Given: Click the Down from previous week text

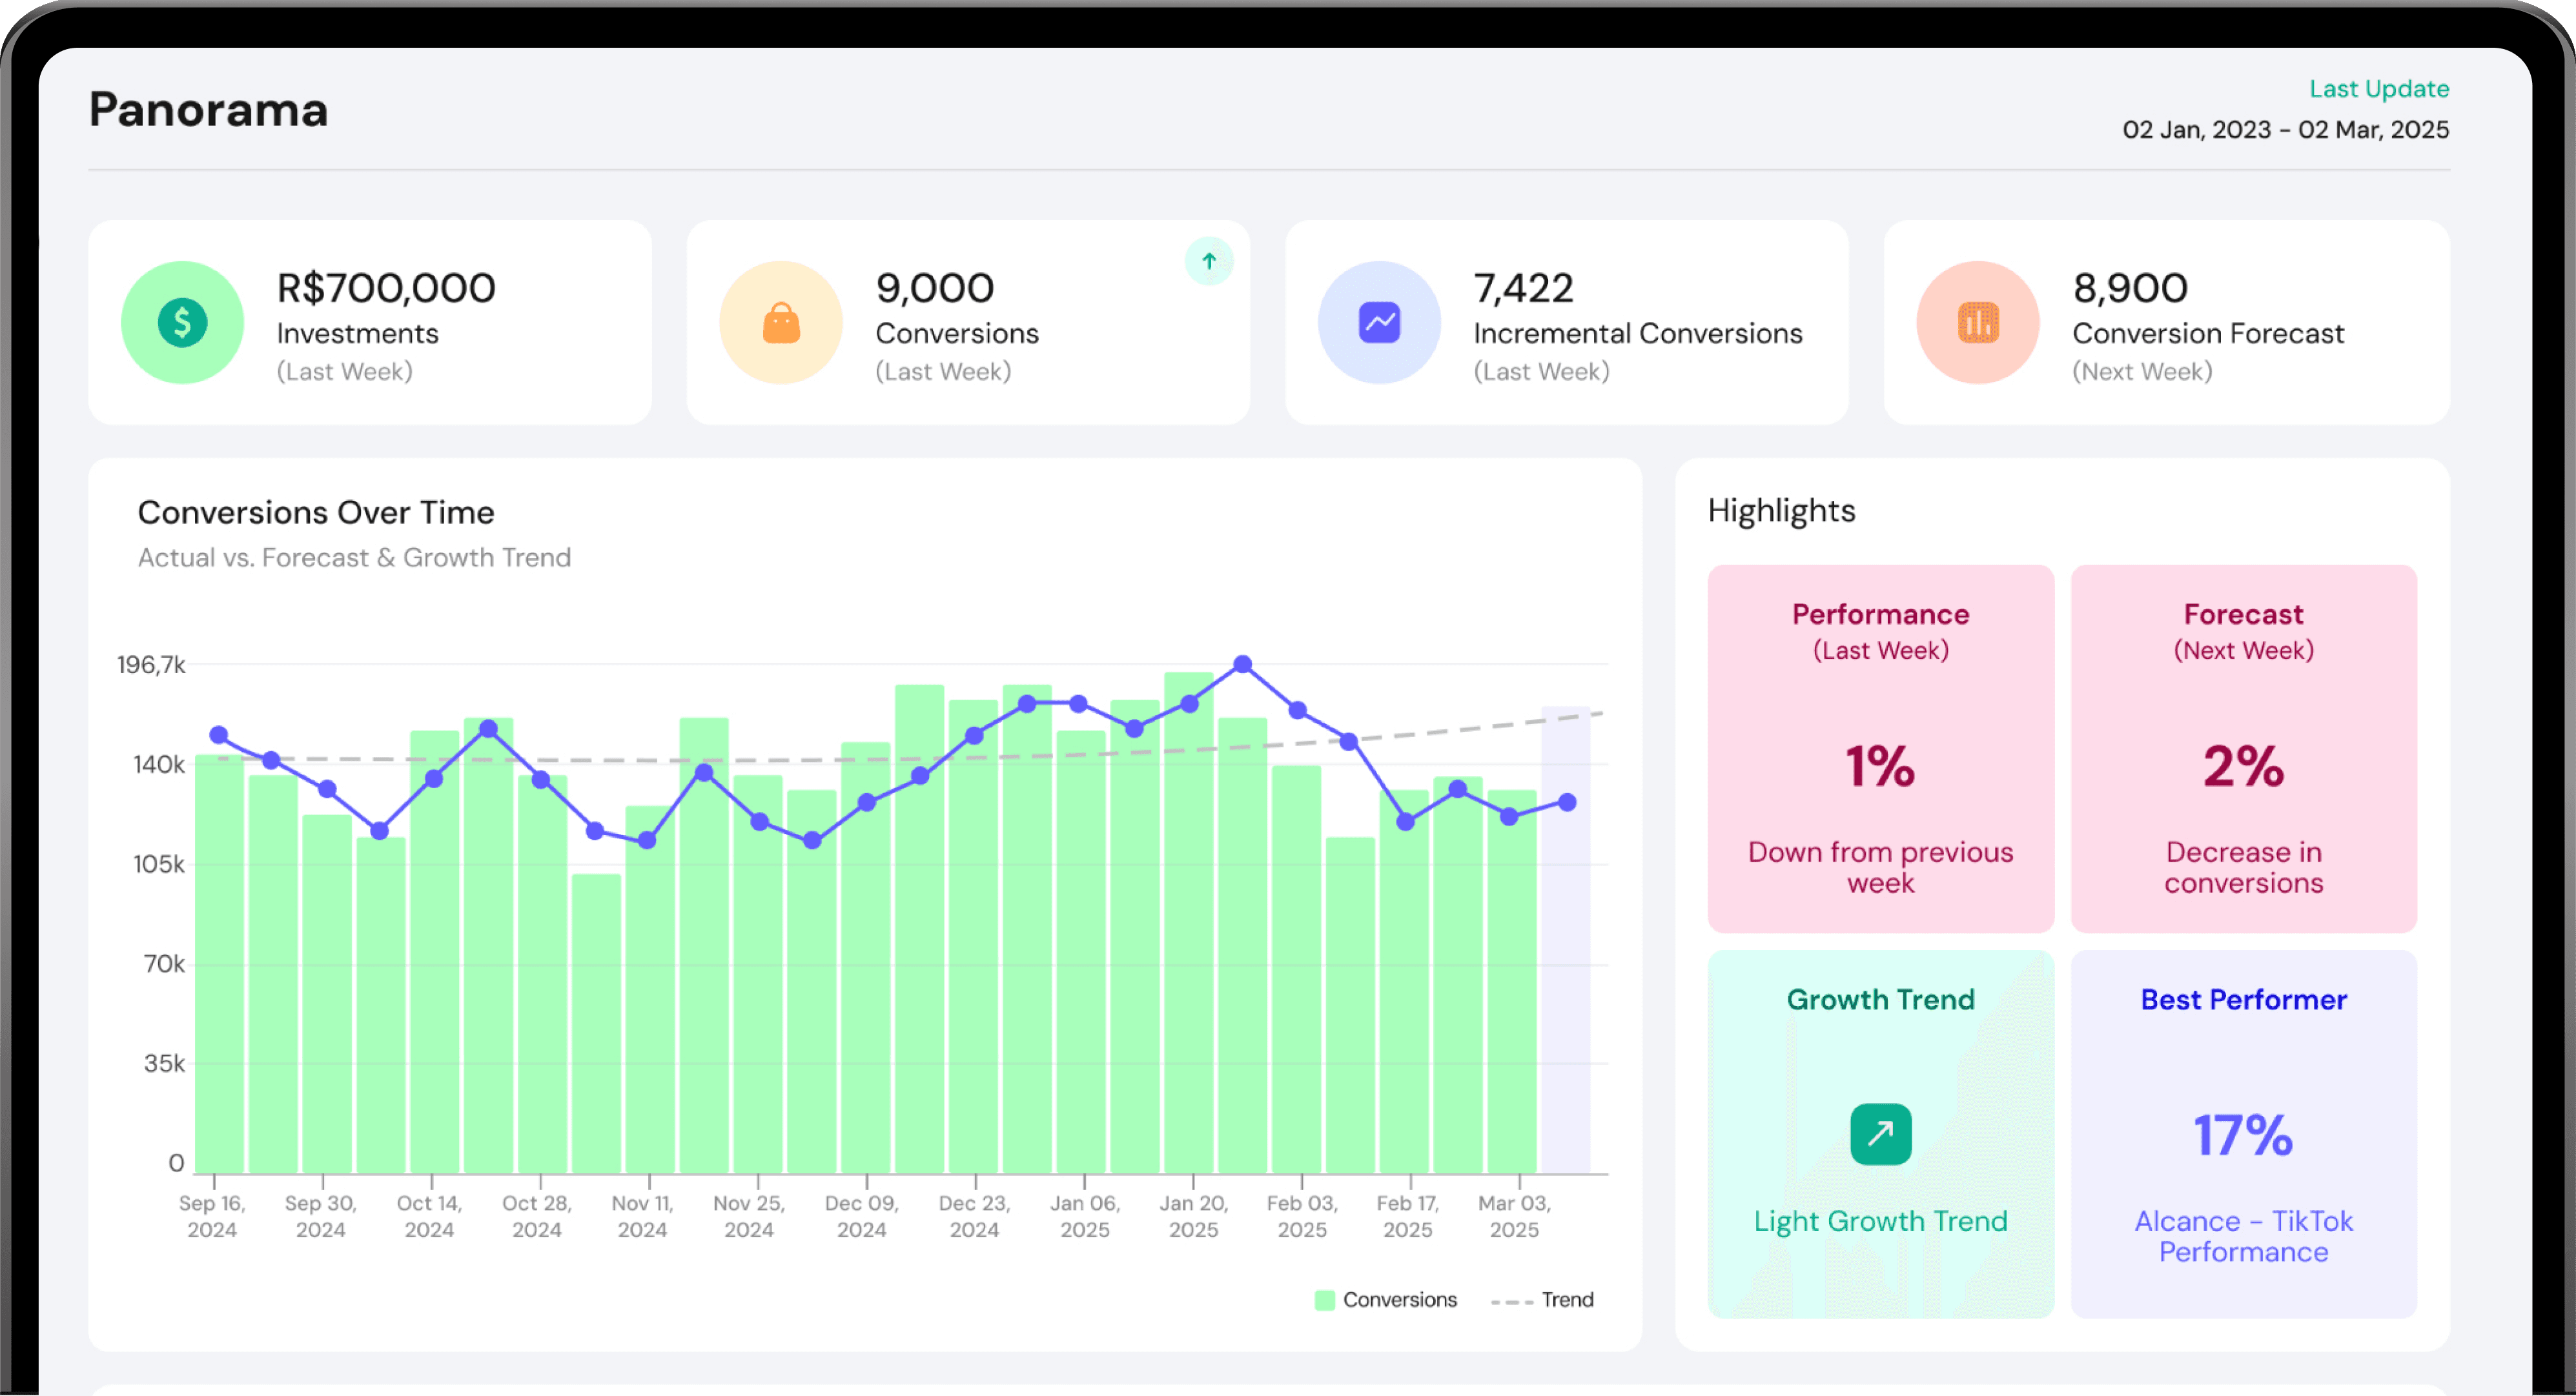Looking at the screenshot, I should pyautogui.click(x=1880, y=867).
